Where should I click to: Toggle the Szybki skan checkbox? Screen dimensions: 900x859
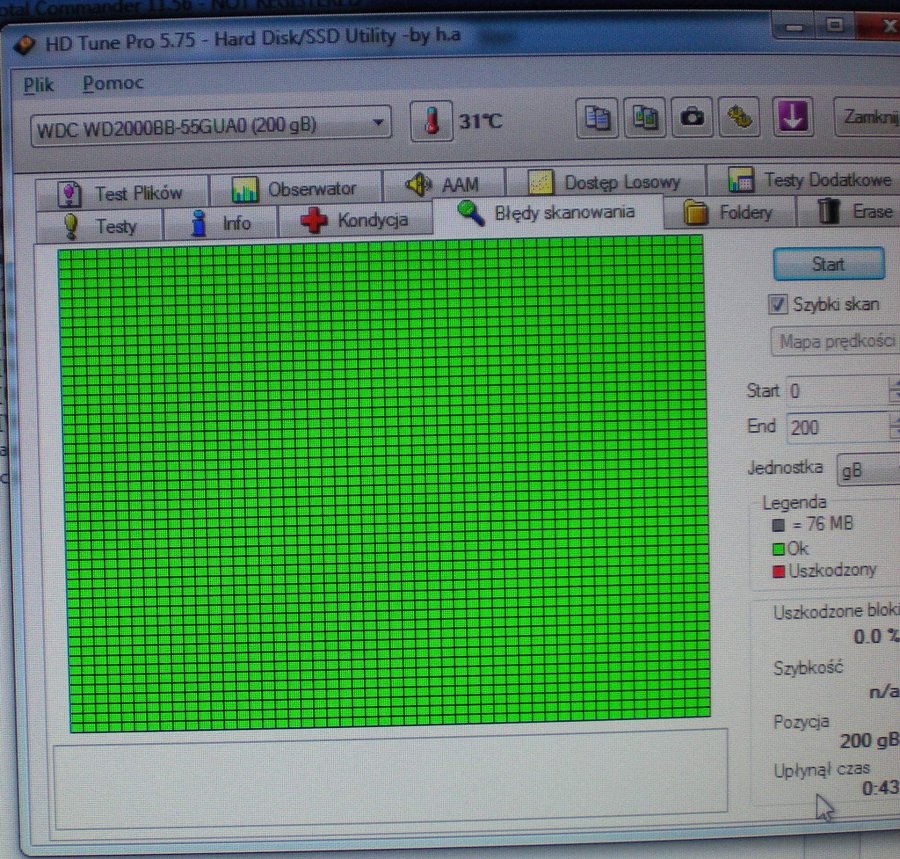(x=778, y=304)
